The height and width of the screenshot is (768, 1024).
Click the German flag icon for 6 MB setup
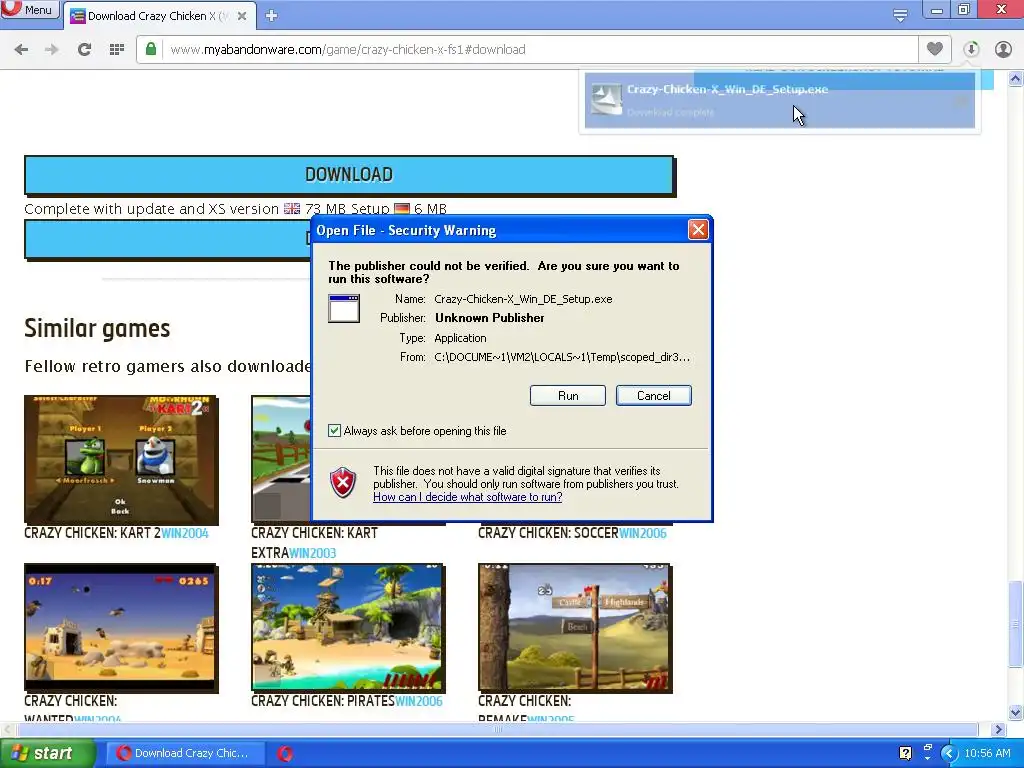point(402,209)
